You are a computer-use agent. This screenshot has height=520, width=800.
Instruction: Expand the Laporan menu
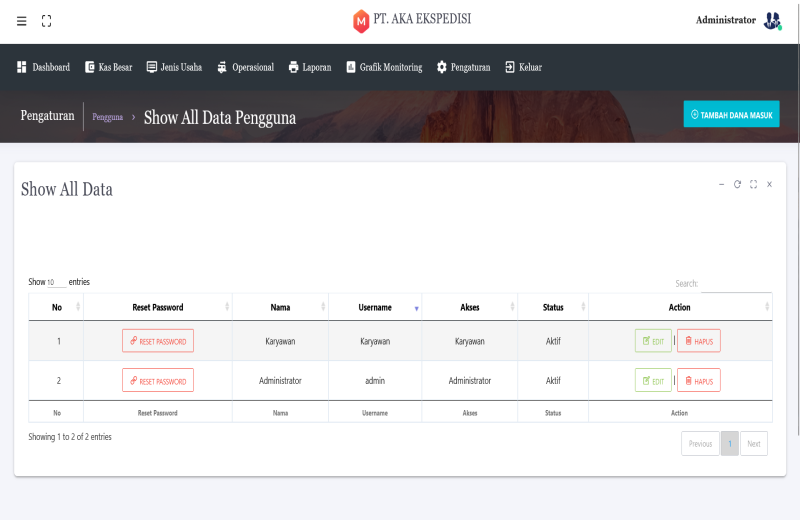[309, 67]
